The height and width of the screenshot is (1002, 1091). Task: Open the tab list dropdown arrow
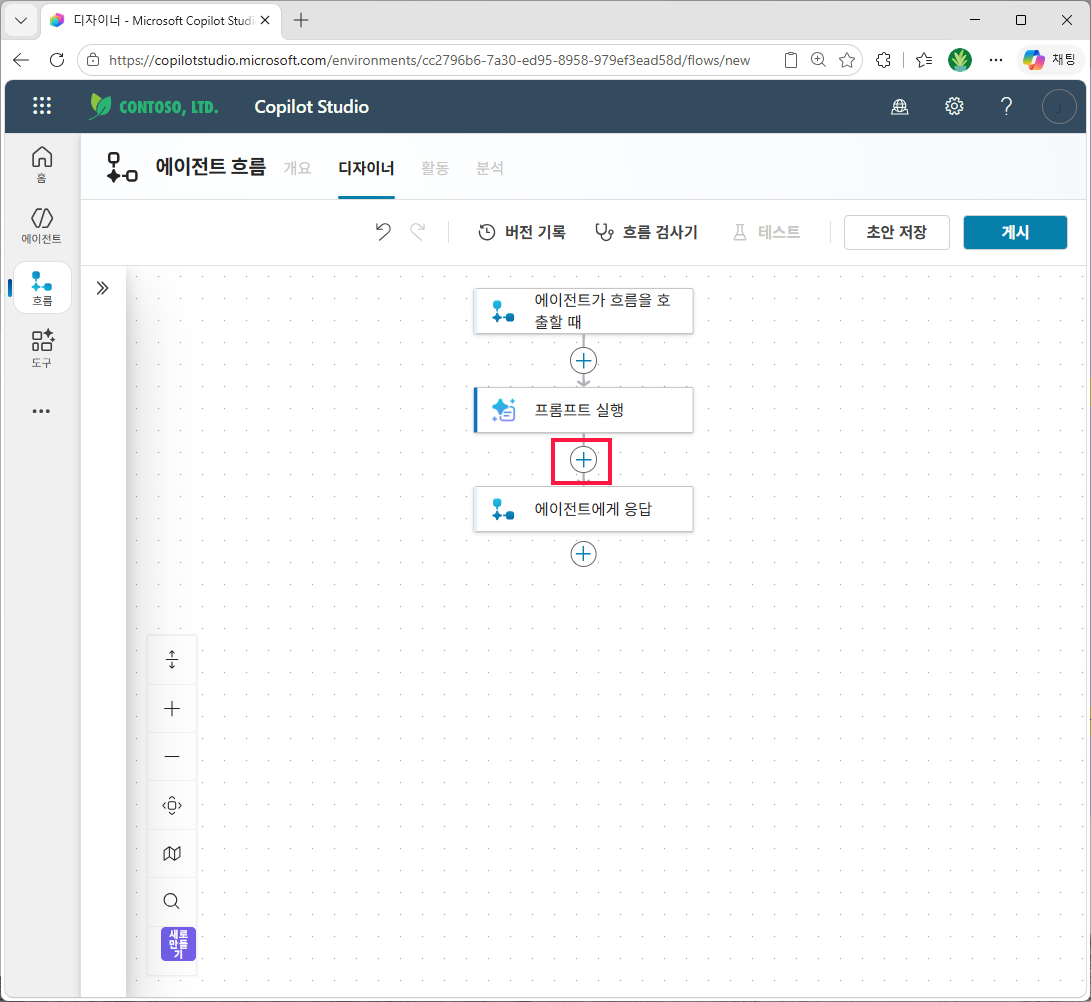coord(21,20)
